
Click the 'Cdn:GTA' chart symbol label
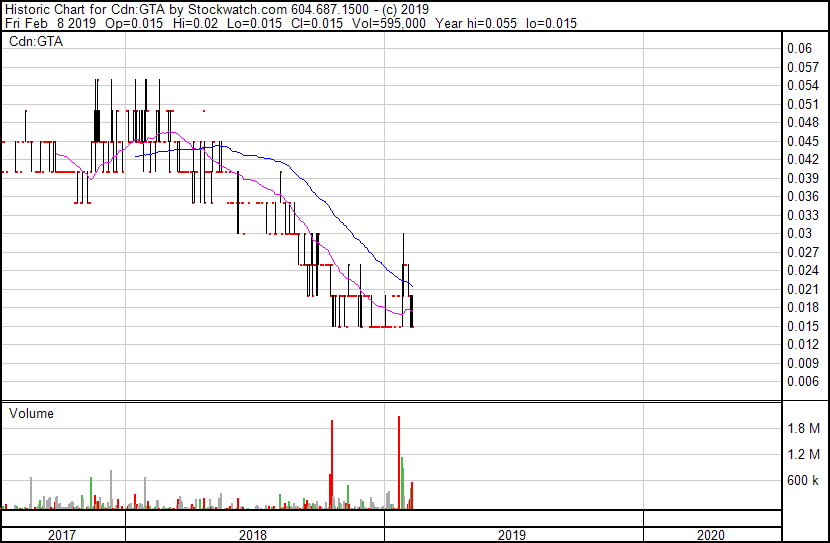coord(35,41)
